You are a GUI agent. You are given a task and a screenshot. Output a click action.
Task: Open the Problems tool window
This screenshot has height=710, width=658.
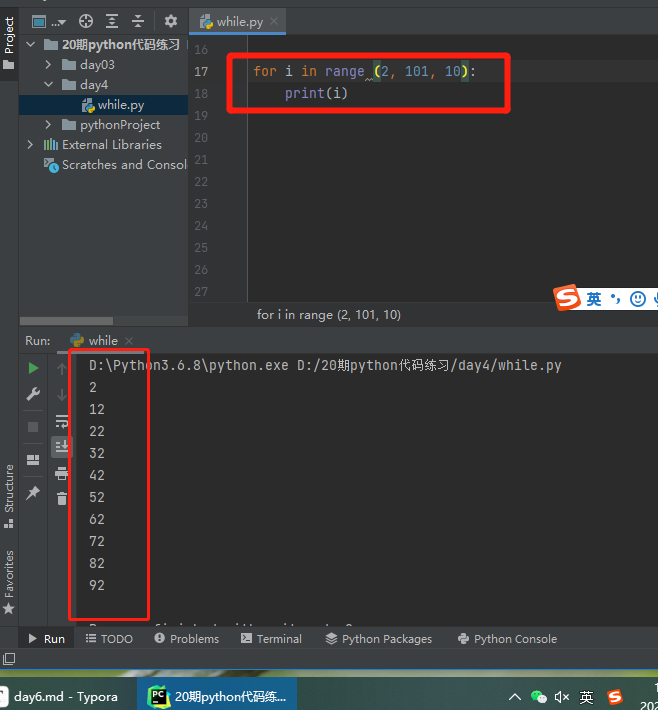click(x=187, y=639)
